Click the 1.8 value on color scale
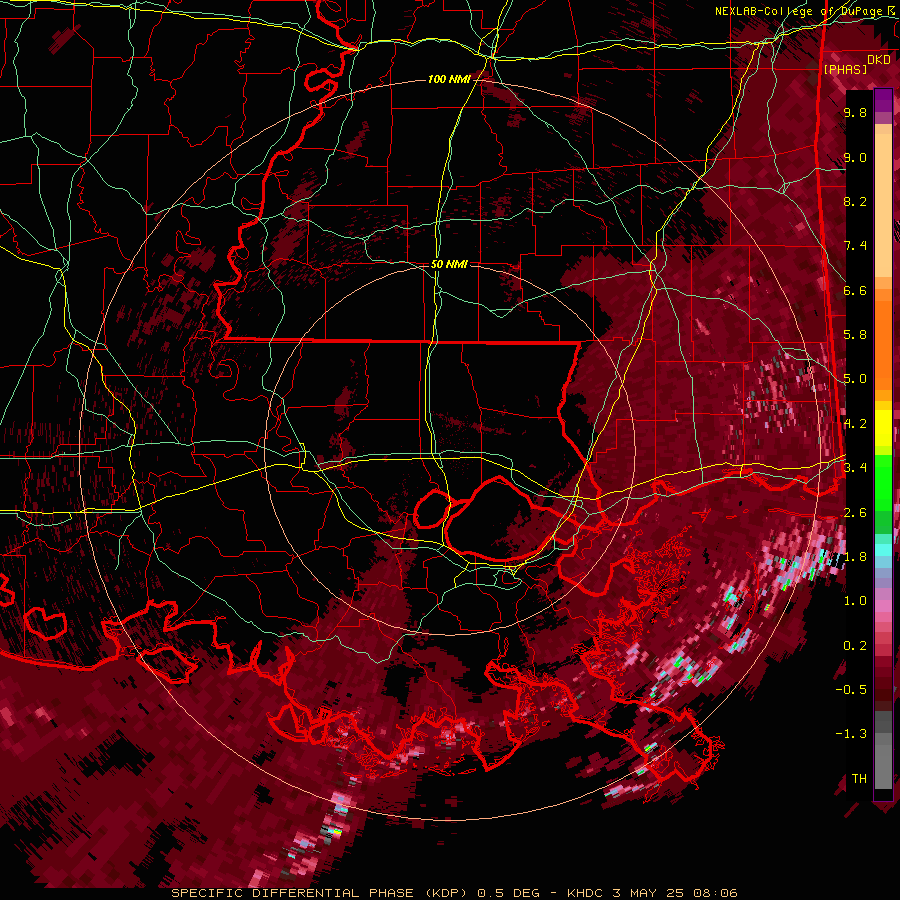The width and height of the screenshot is (900, 900). coord(855,557)
